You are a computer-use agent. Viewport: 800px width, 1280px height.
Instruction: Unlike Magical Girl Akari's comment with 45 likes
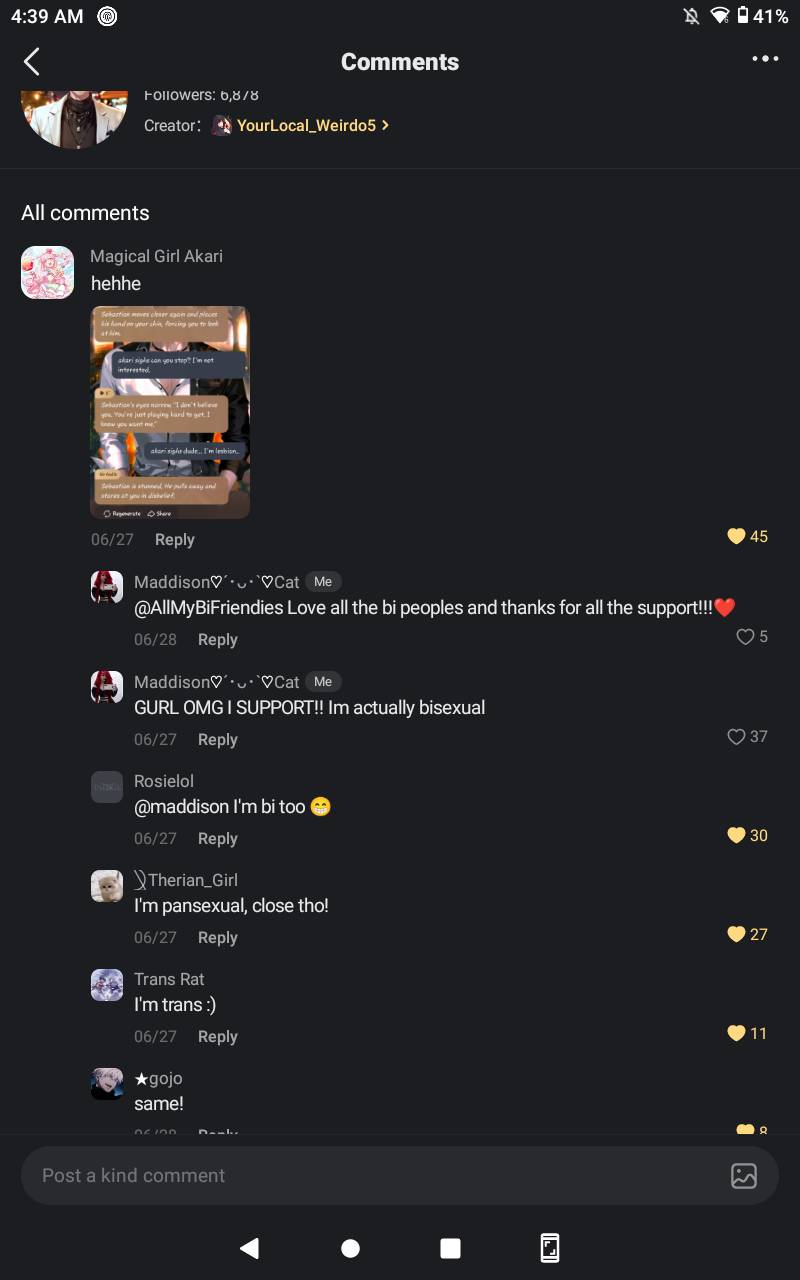click(736, 537)
